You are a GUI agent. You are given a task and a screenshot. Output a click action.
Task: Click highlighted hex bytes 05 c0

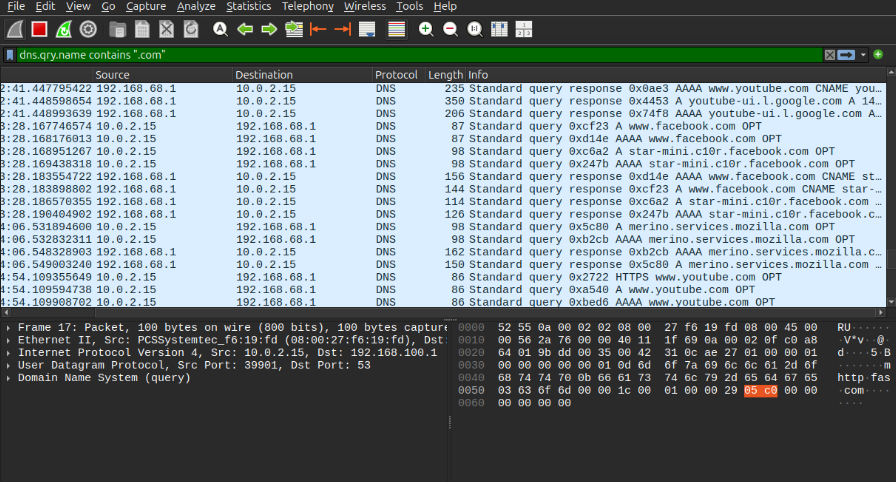pos(761,391)
